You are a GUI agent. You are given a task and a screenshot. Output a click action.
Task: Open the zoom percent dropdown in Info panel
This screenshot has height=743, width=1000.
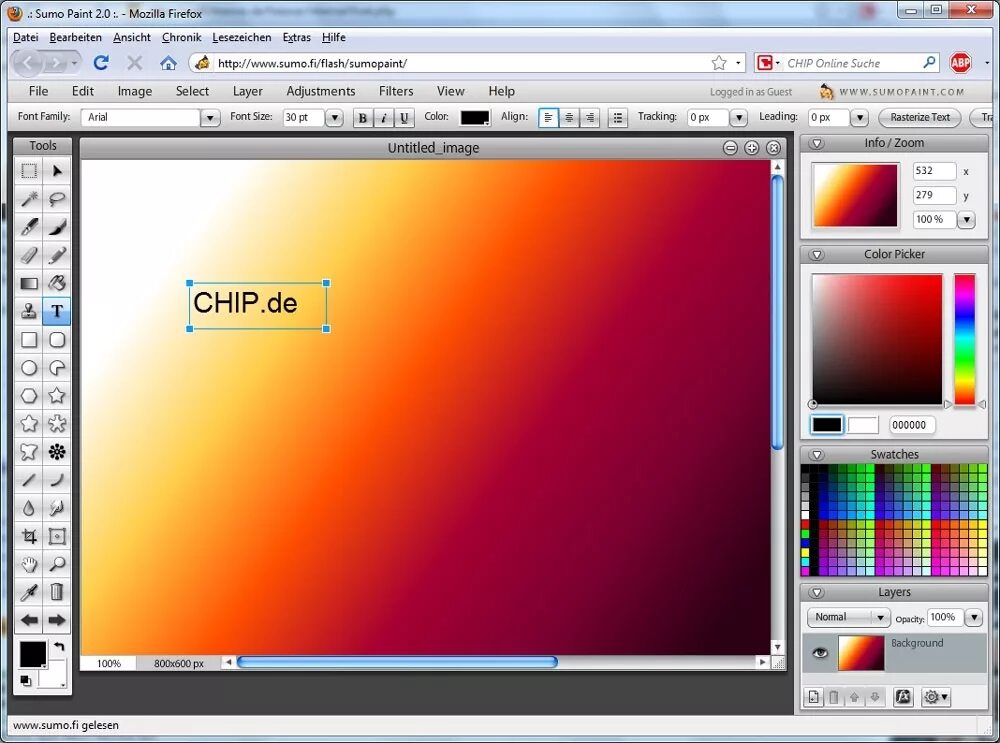tap(966, 219)
